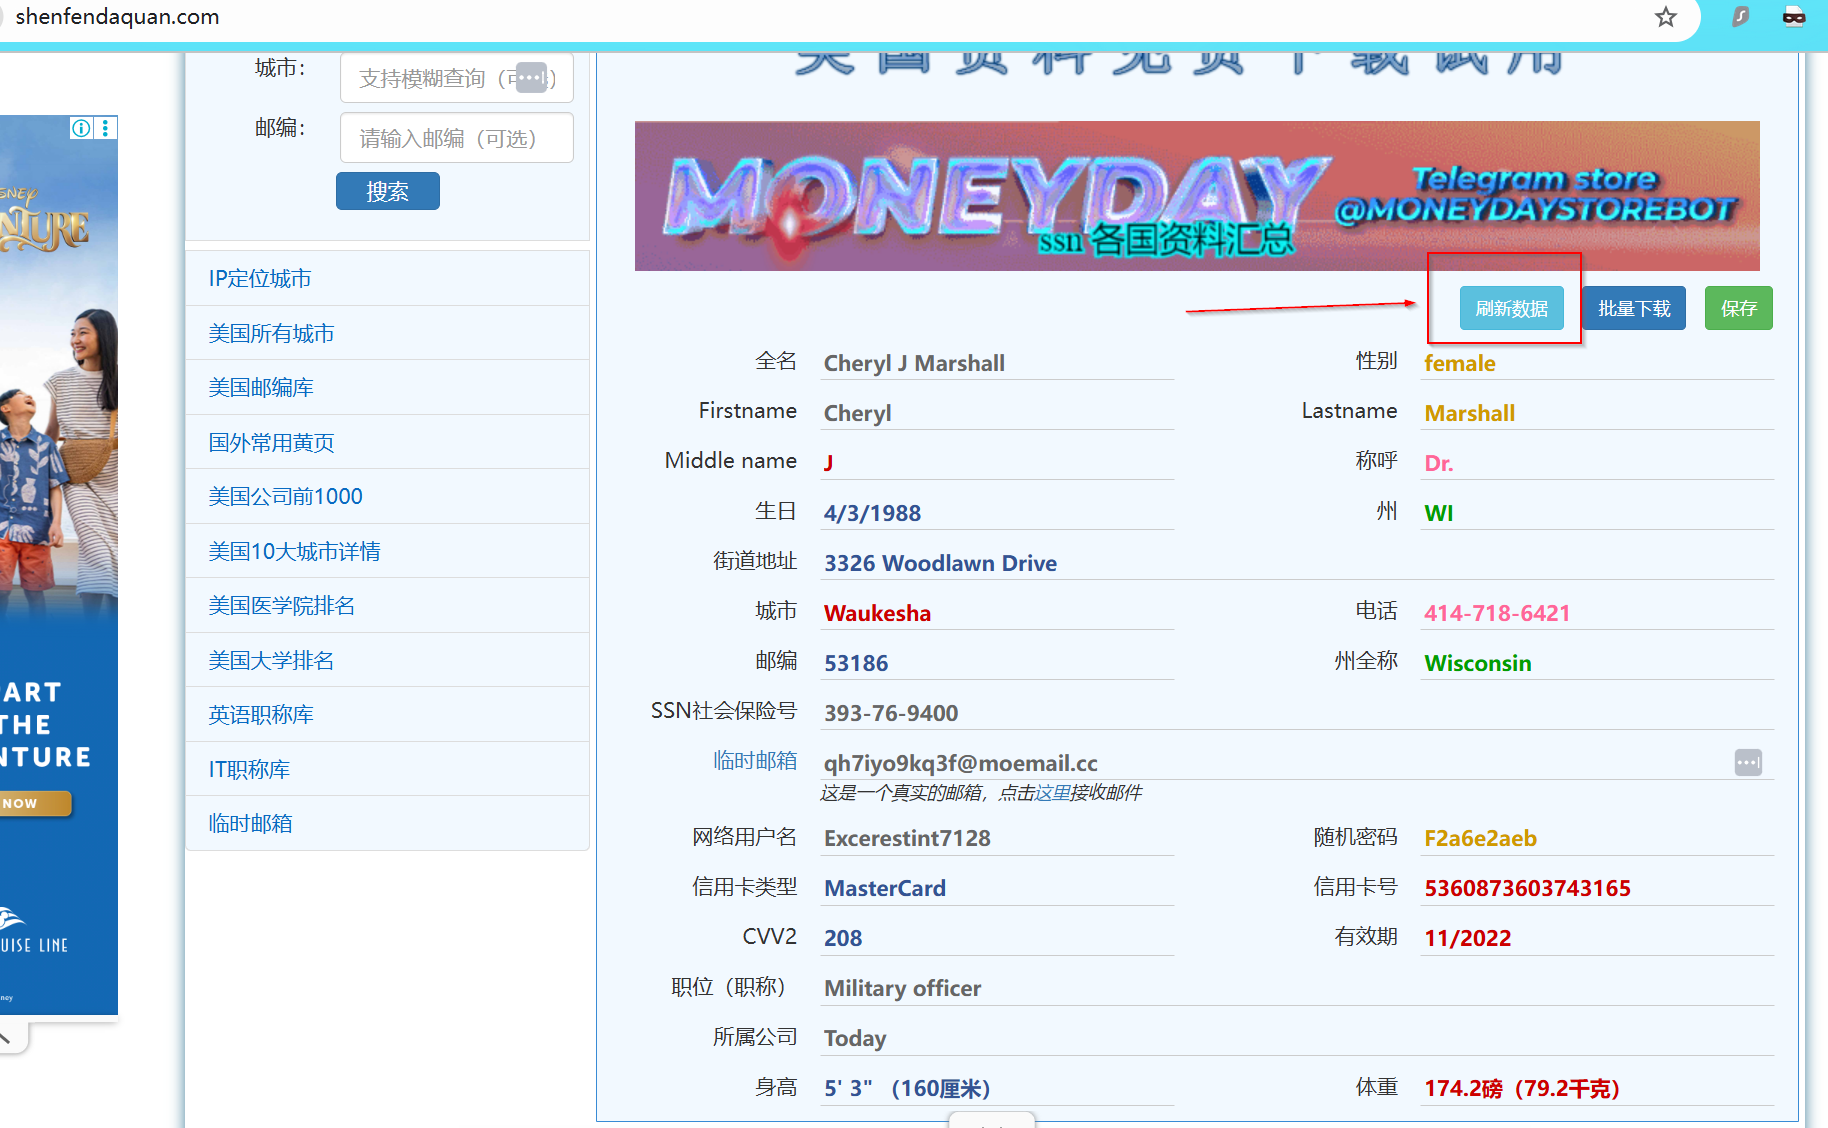Open the ellipsis icon inside the city input
Screen dimensions: 1828x1128
[x=531, y=77]
